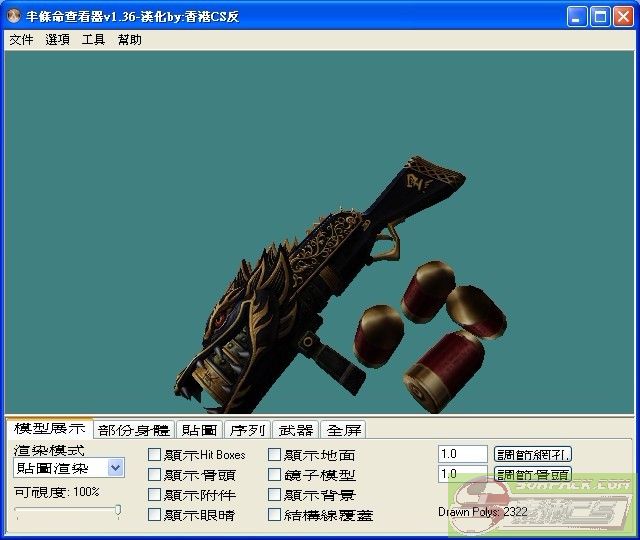This screenshot has width=640, height=540.
Task: Check the 顯示地面 option
Action: point(275,455)
